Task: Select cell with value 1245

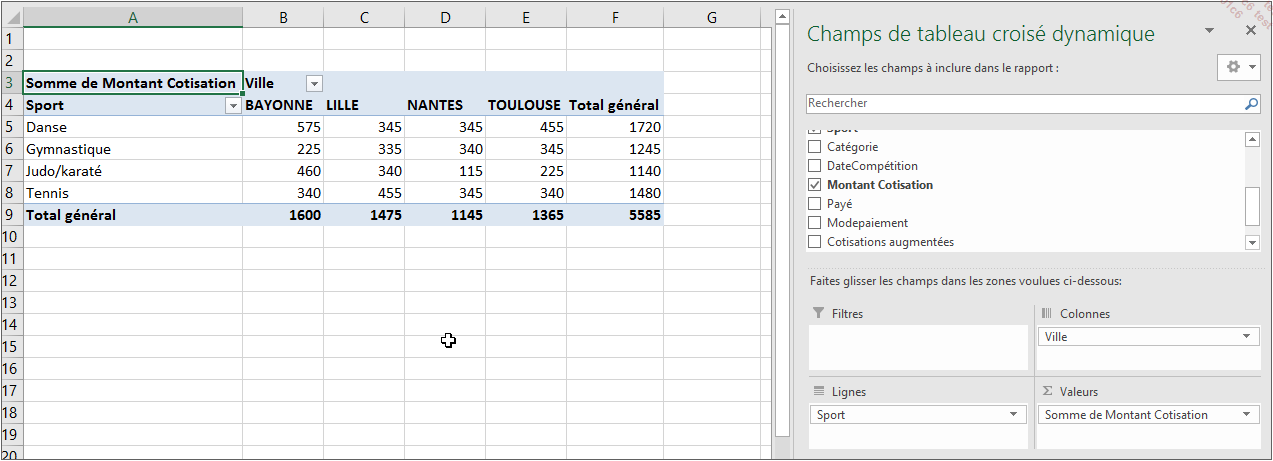Action: 615,149
